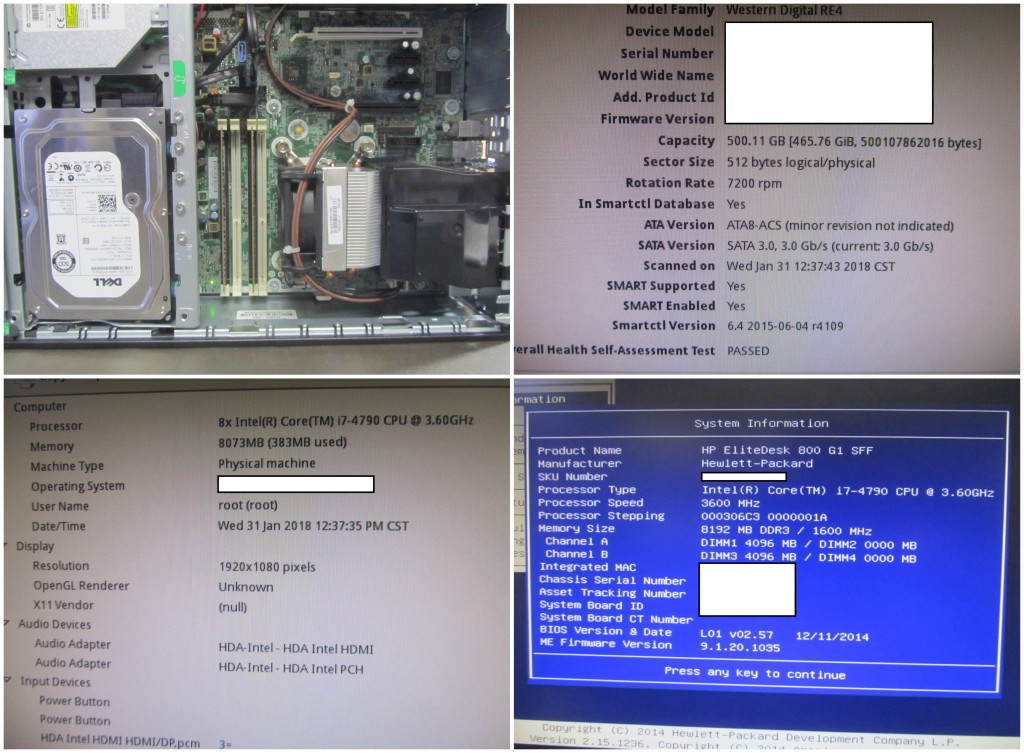Click the '3600 MHz' processor speed value

(x=730, y=503)
